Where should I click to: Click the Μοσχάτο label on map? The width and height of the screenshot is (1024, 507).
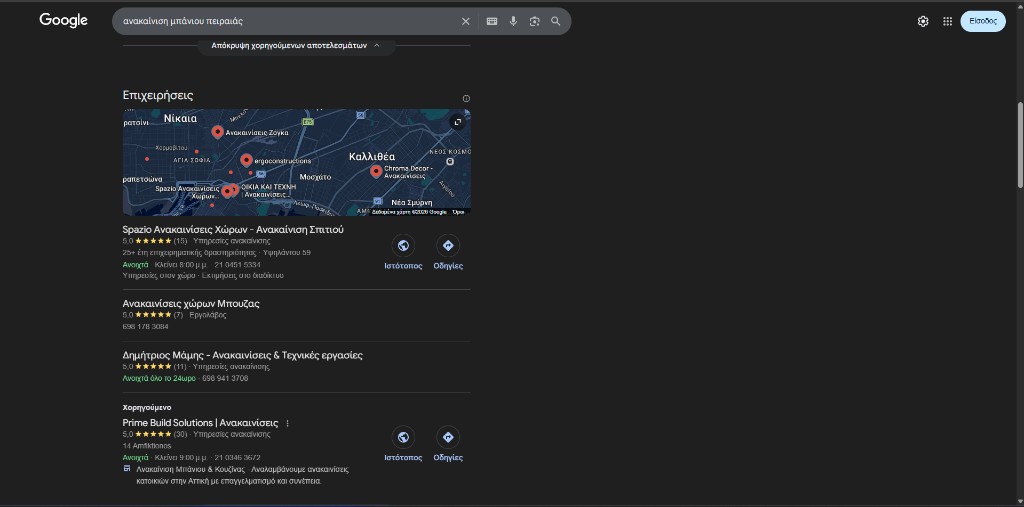[315, 177]
